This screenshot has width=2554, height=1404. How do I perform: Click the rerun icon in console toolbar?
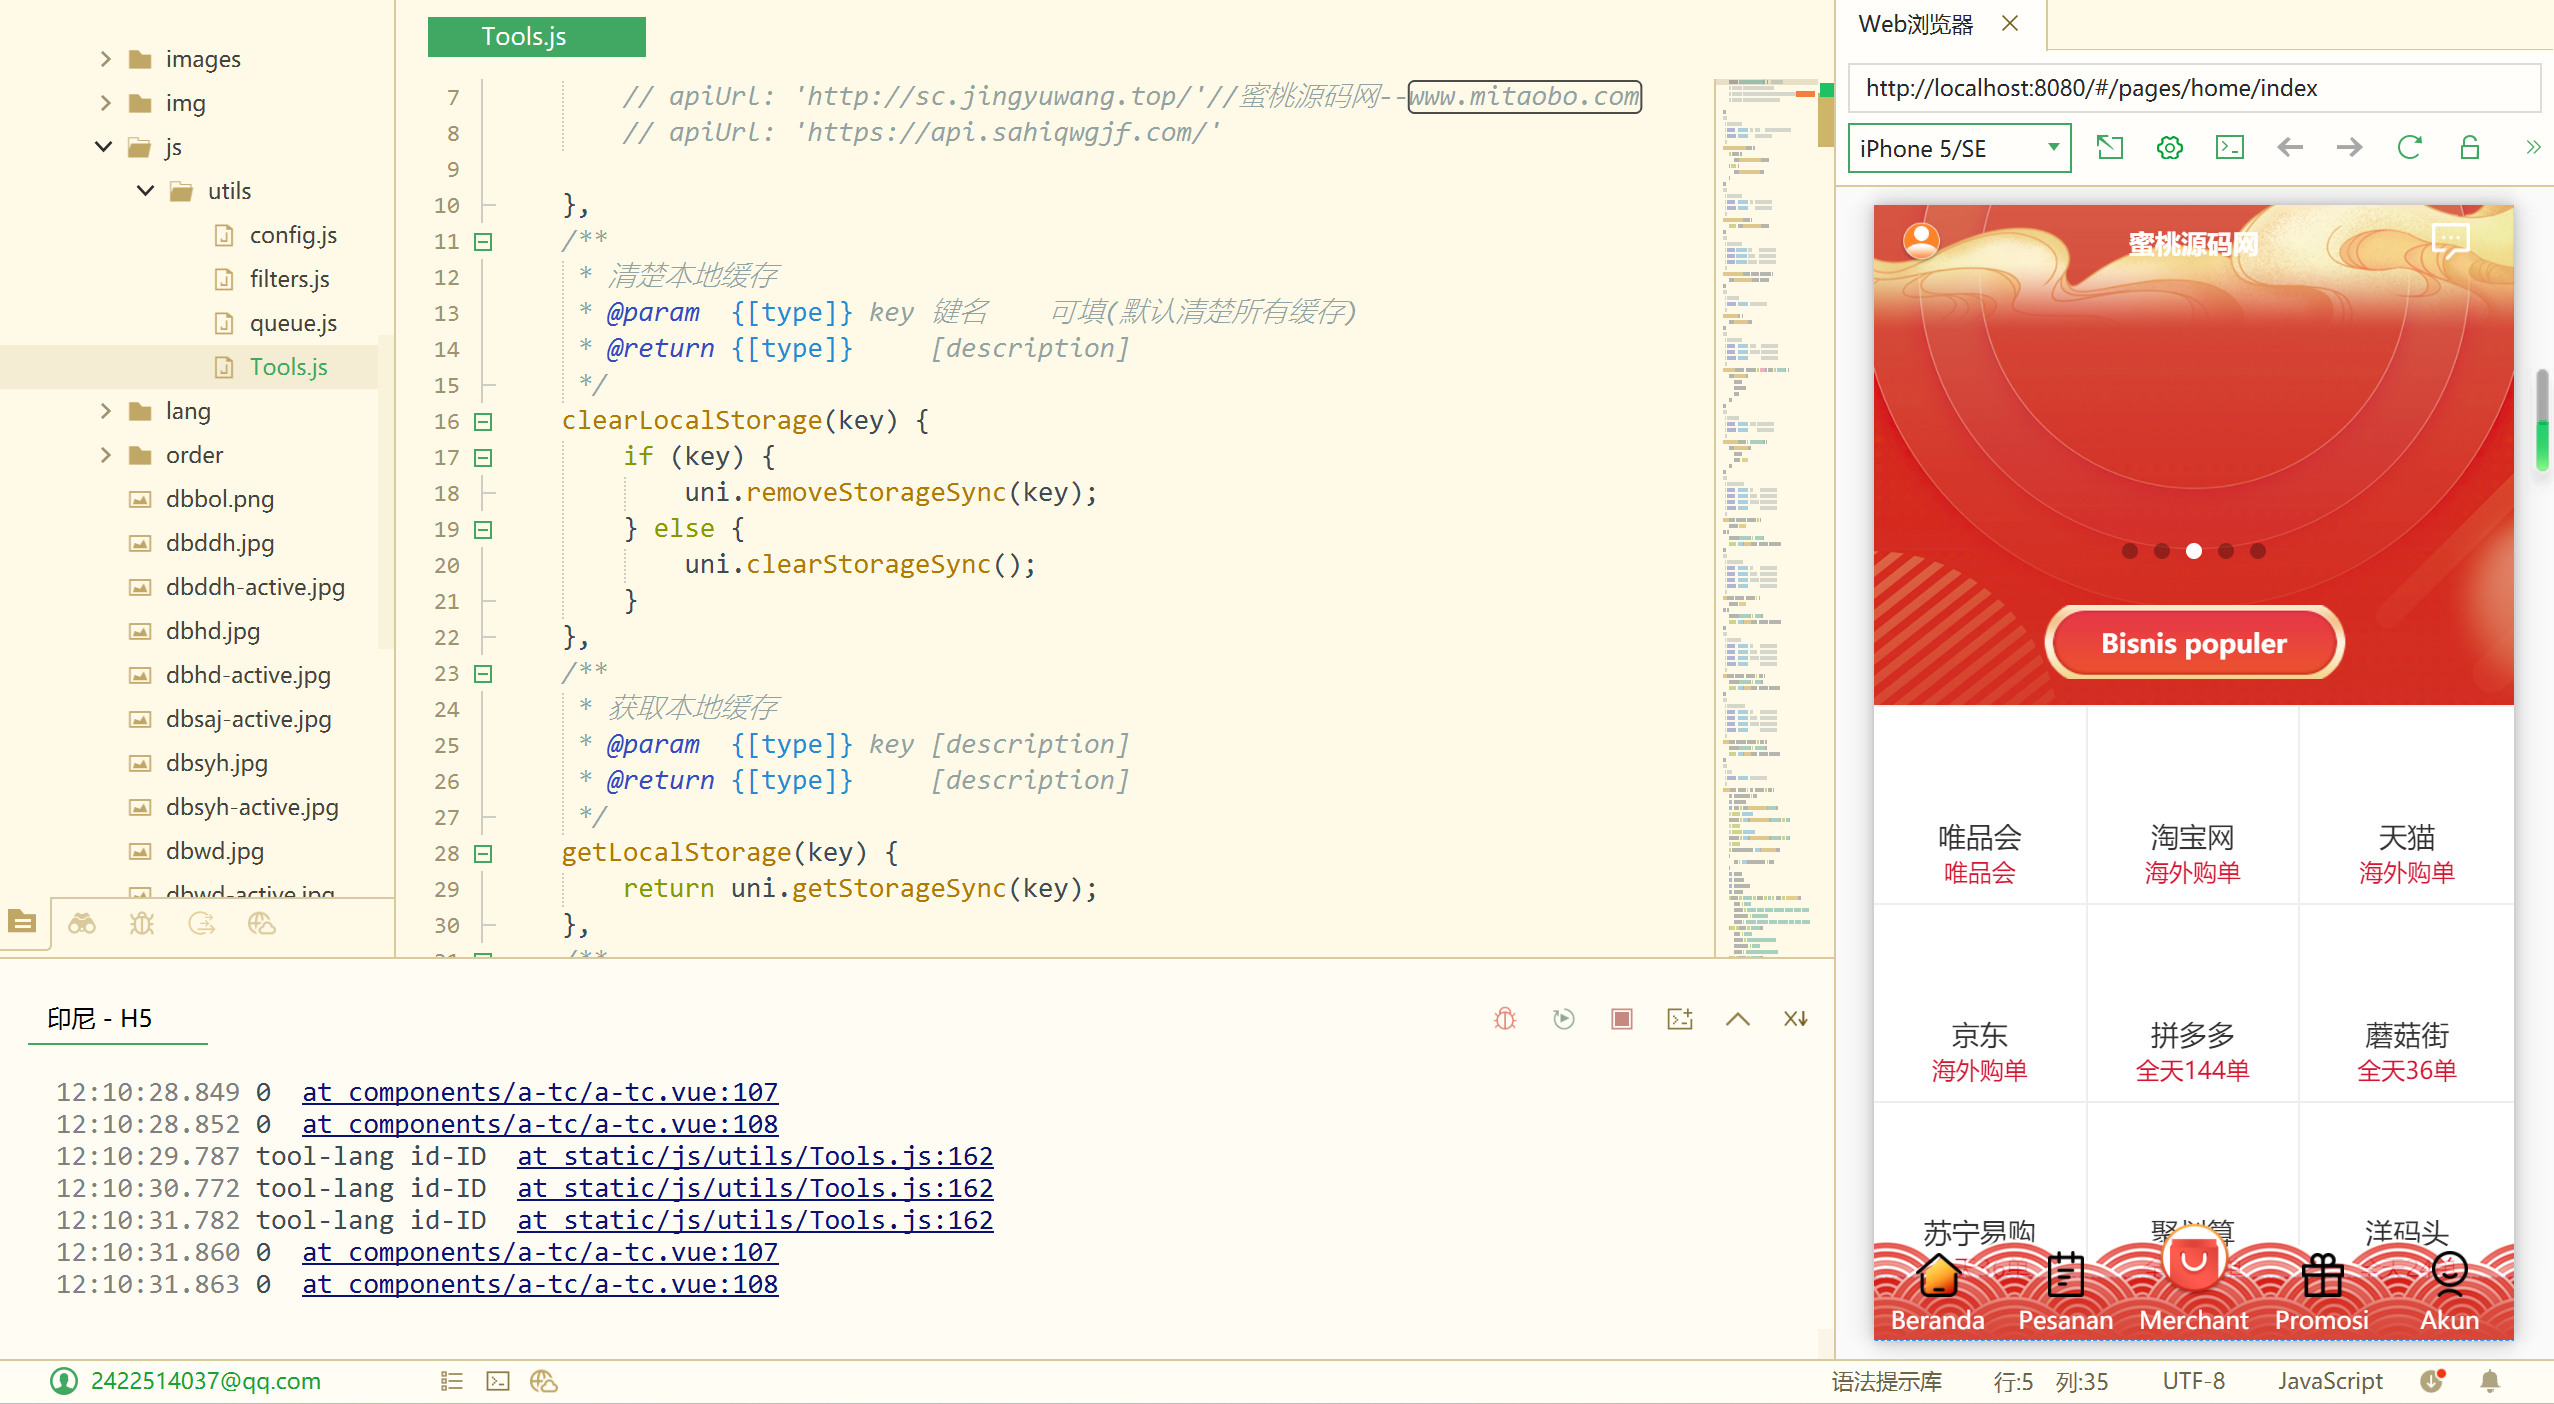pos(1564,1018)
